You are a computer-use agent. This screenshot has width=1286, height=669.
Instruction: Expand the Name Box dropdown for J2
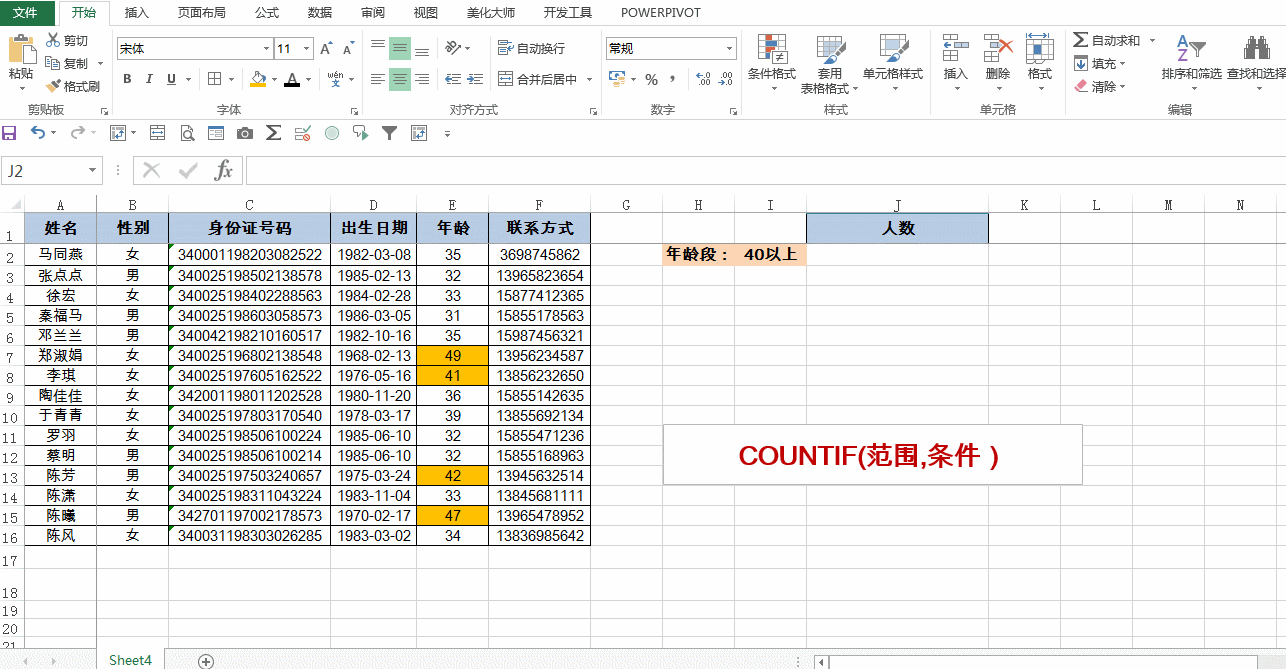coord(93,171)
